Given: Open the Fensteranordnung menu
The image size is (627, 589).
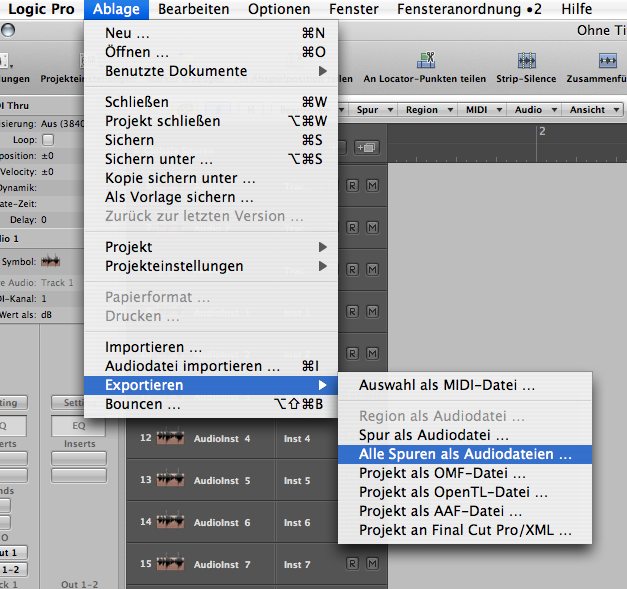Looking at the screenshot, I should 469,9.
